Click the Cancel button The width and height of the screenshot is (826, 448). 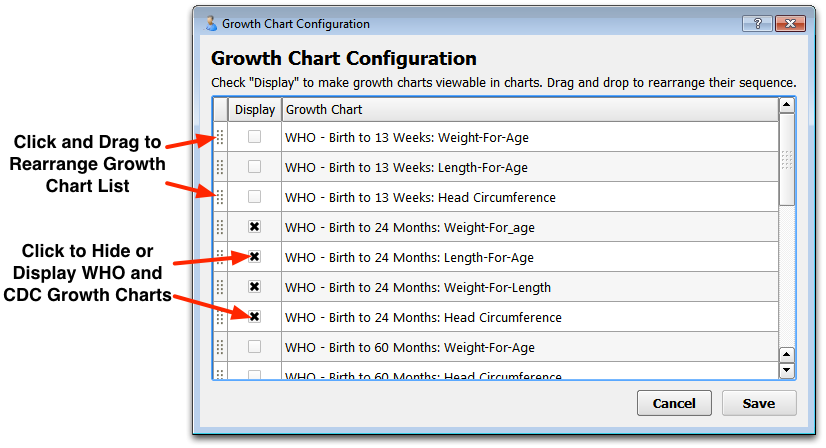pos(674,403)
